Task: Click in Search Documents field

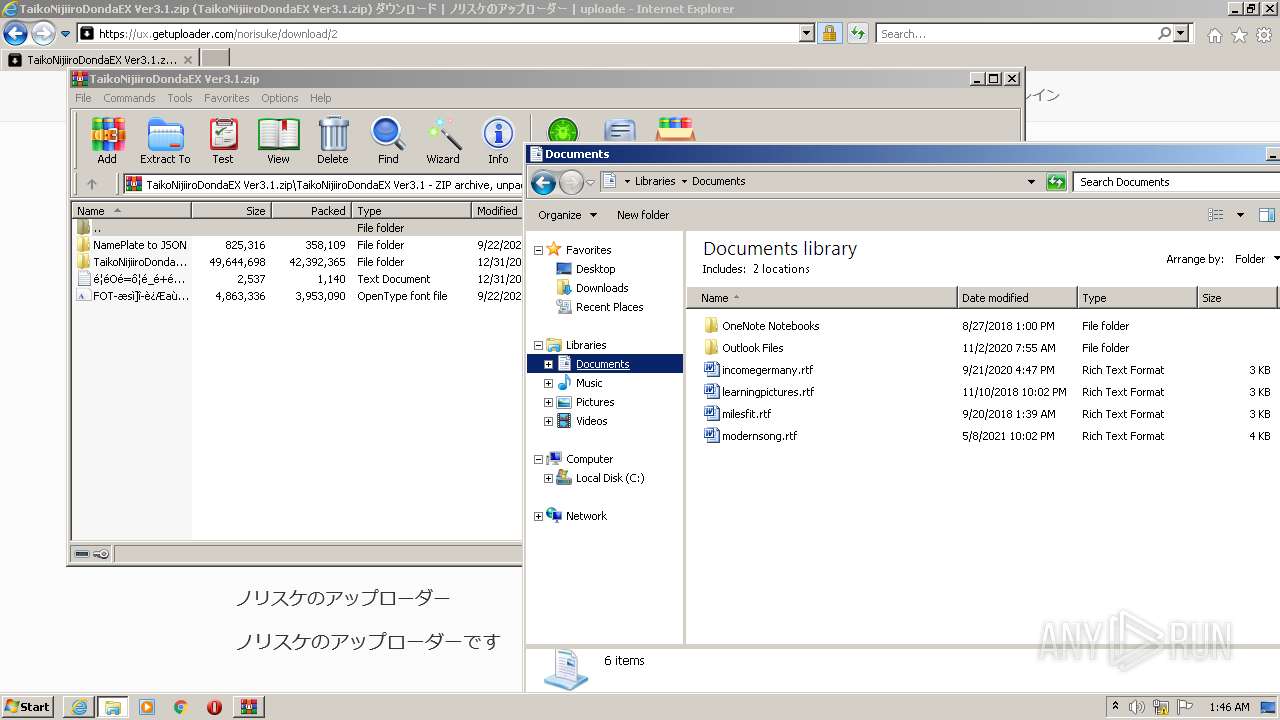Action: coord(1177,182)
